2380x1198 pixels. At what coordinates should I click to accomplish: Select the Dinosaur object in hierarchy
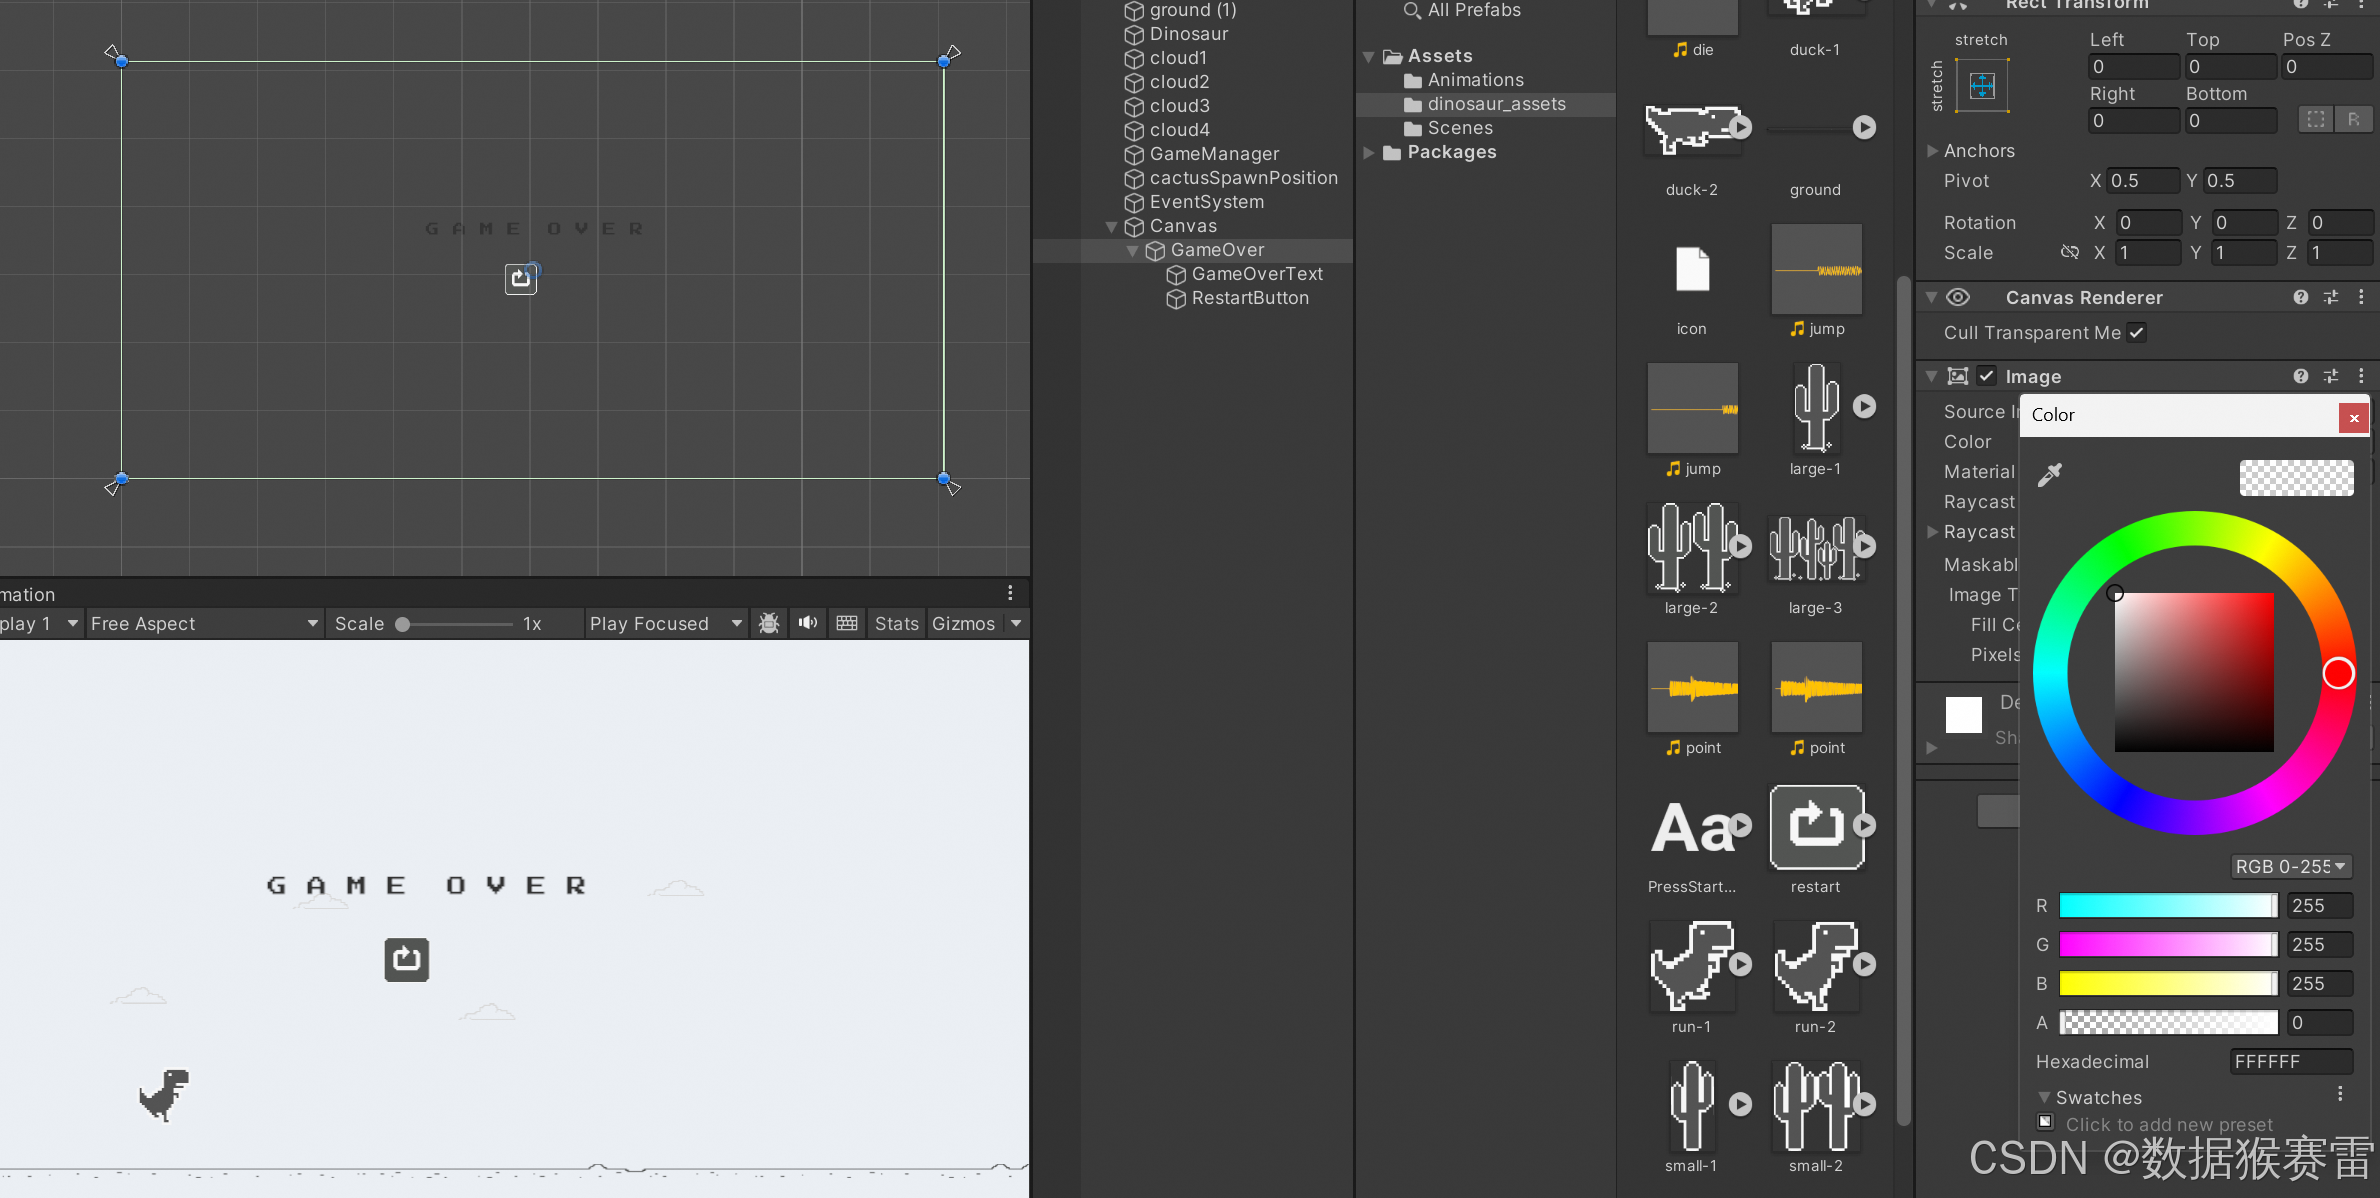click(x=1189, y=34)
